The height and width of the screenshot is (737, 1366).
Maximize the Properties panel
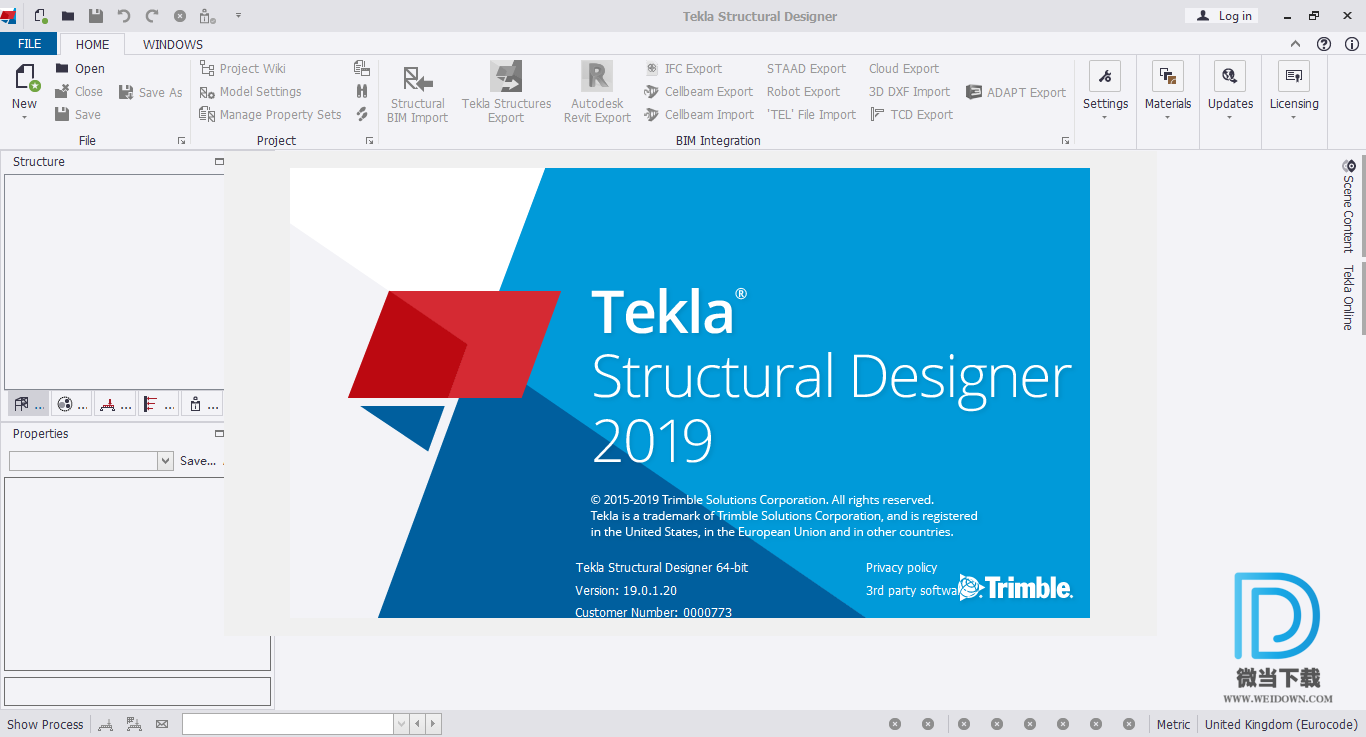219,434
